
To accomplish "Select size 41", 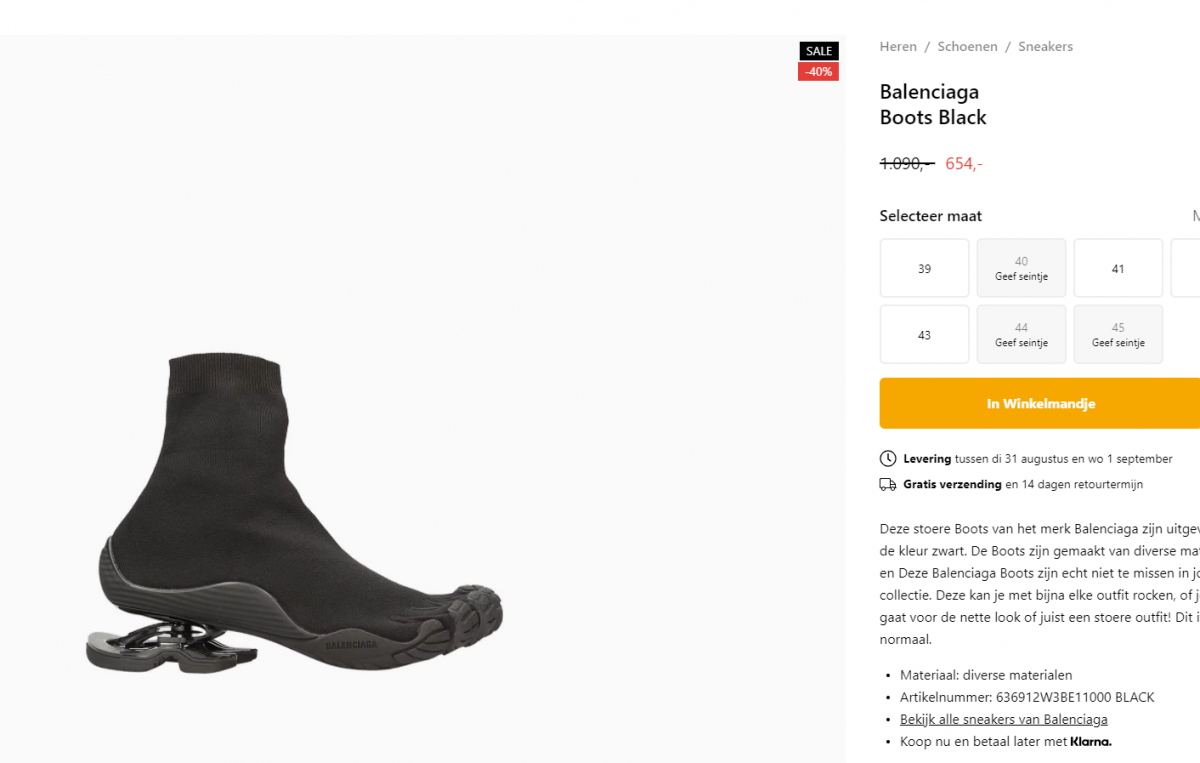I will point(1118,268).
